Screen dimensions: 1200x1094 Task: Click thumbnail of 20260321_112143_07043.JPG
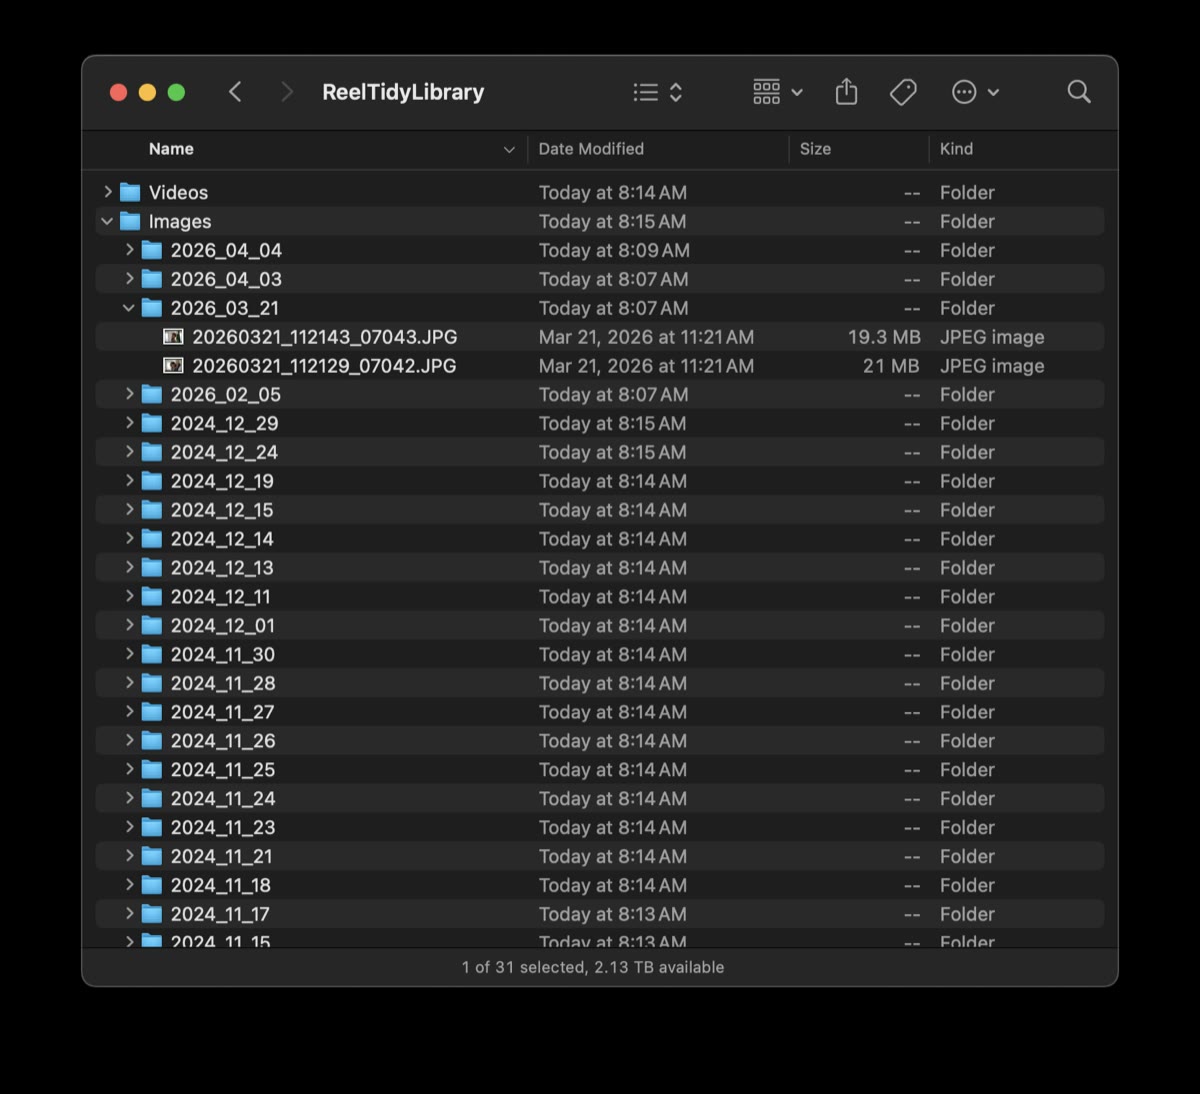[173, 337]
